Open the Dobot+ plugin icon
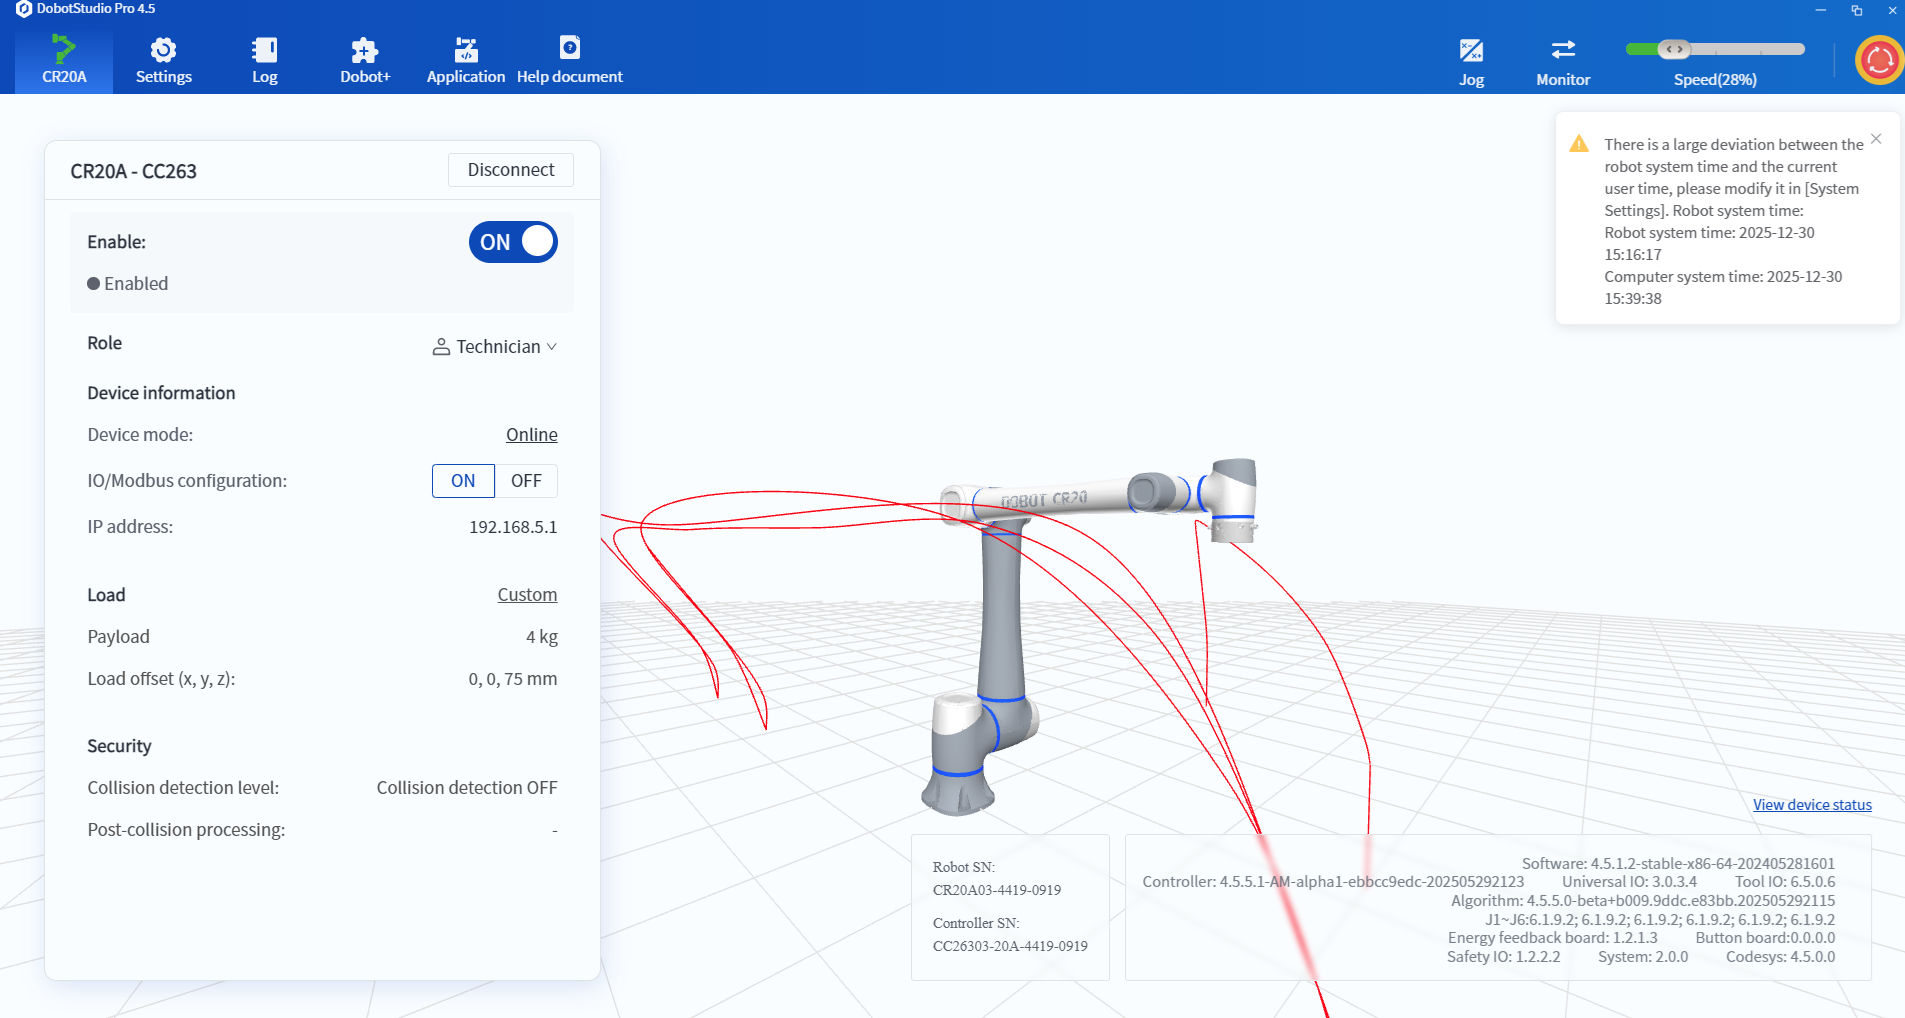This screenshot has width=1905, height=1018. 365,49
